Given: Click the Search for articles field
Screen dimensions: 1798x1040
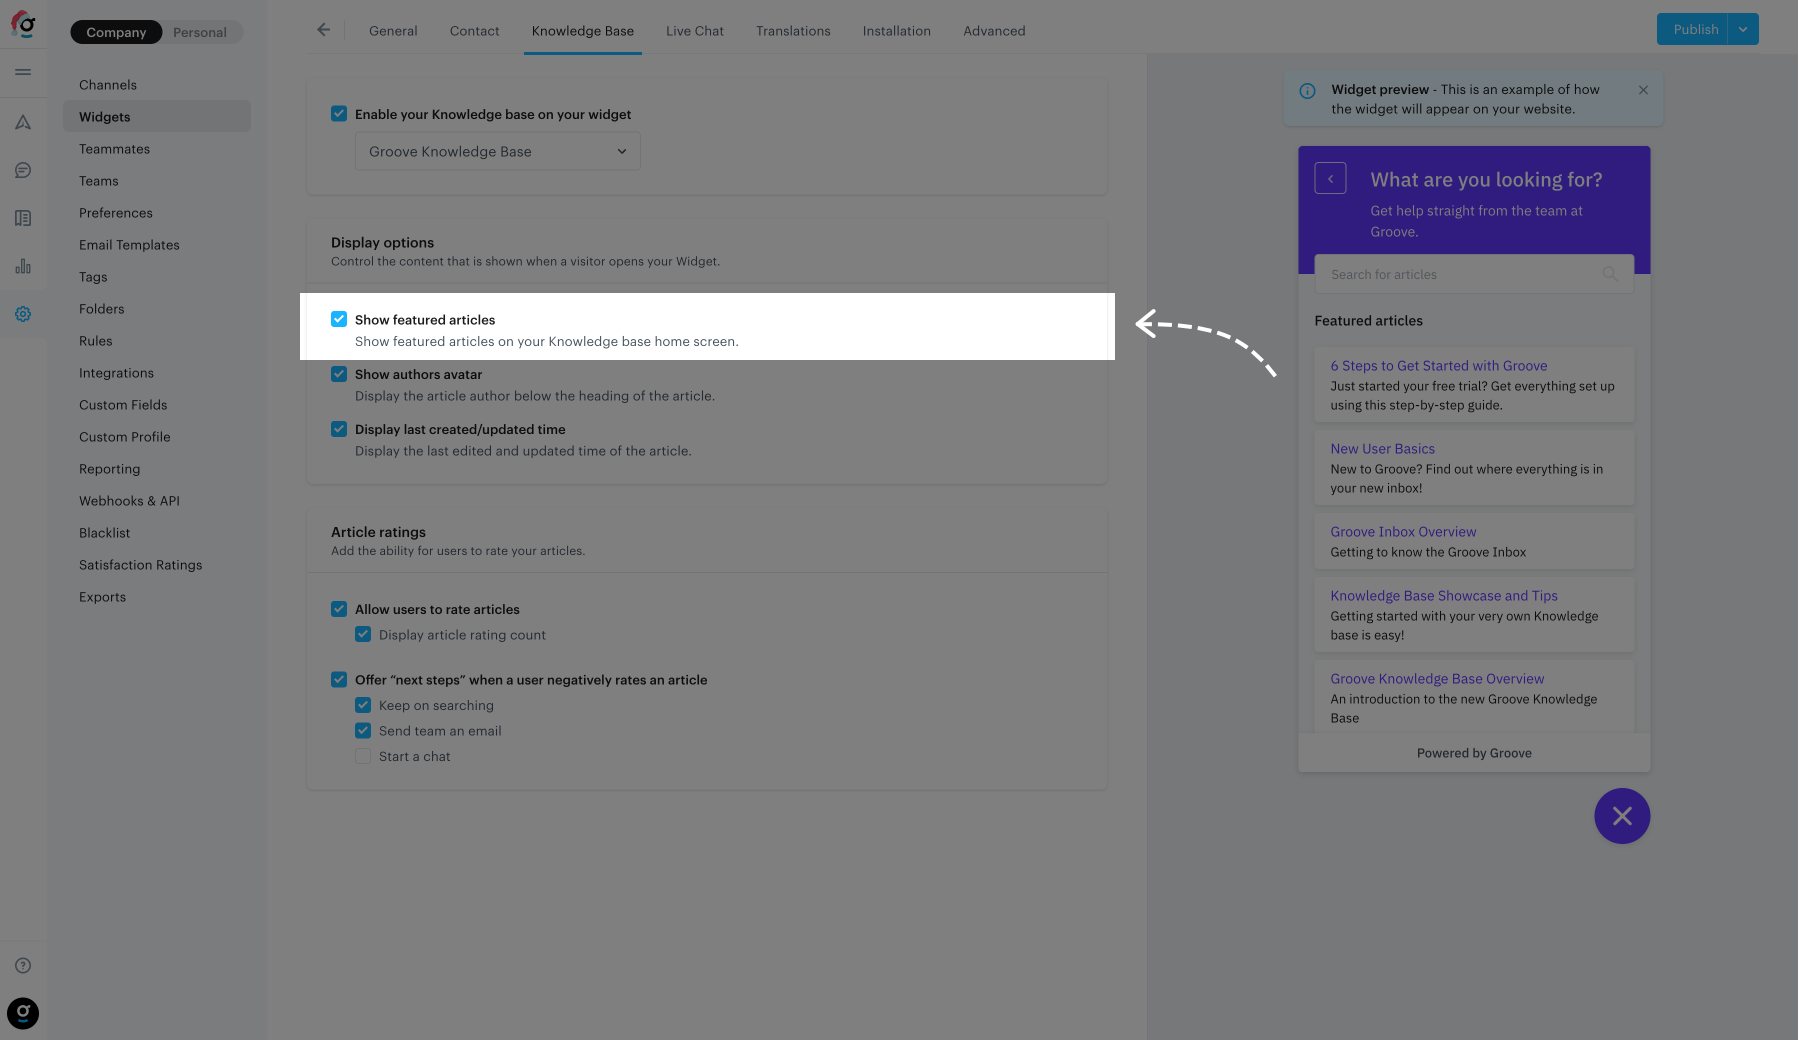Looking at the screenshot, I should coord(1460,274).
